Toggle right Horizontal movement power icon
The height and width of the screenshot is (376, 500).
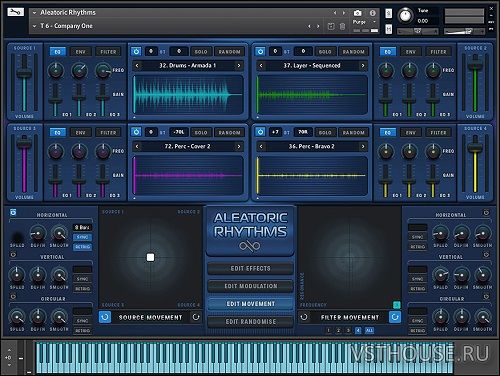click(x=486, y=212)
